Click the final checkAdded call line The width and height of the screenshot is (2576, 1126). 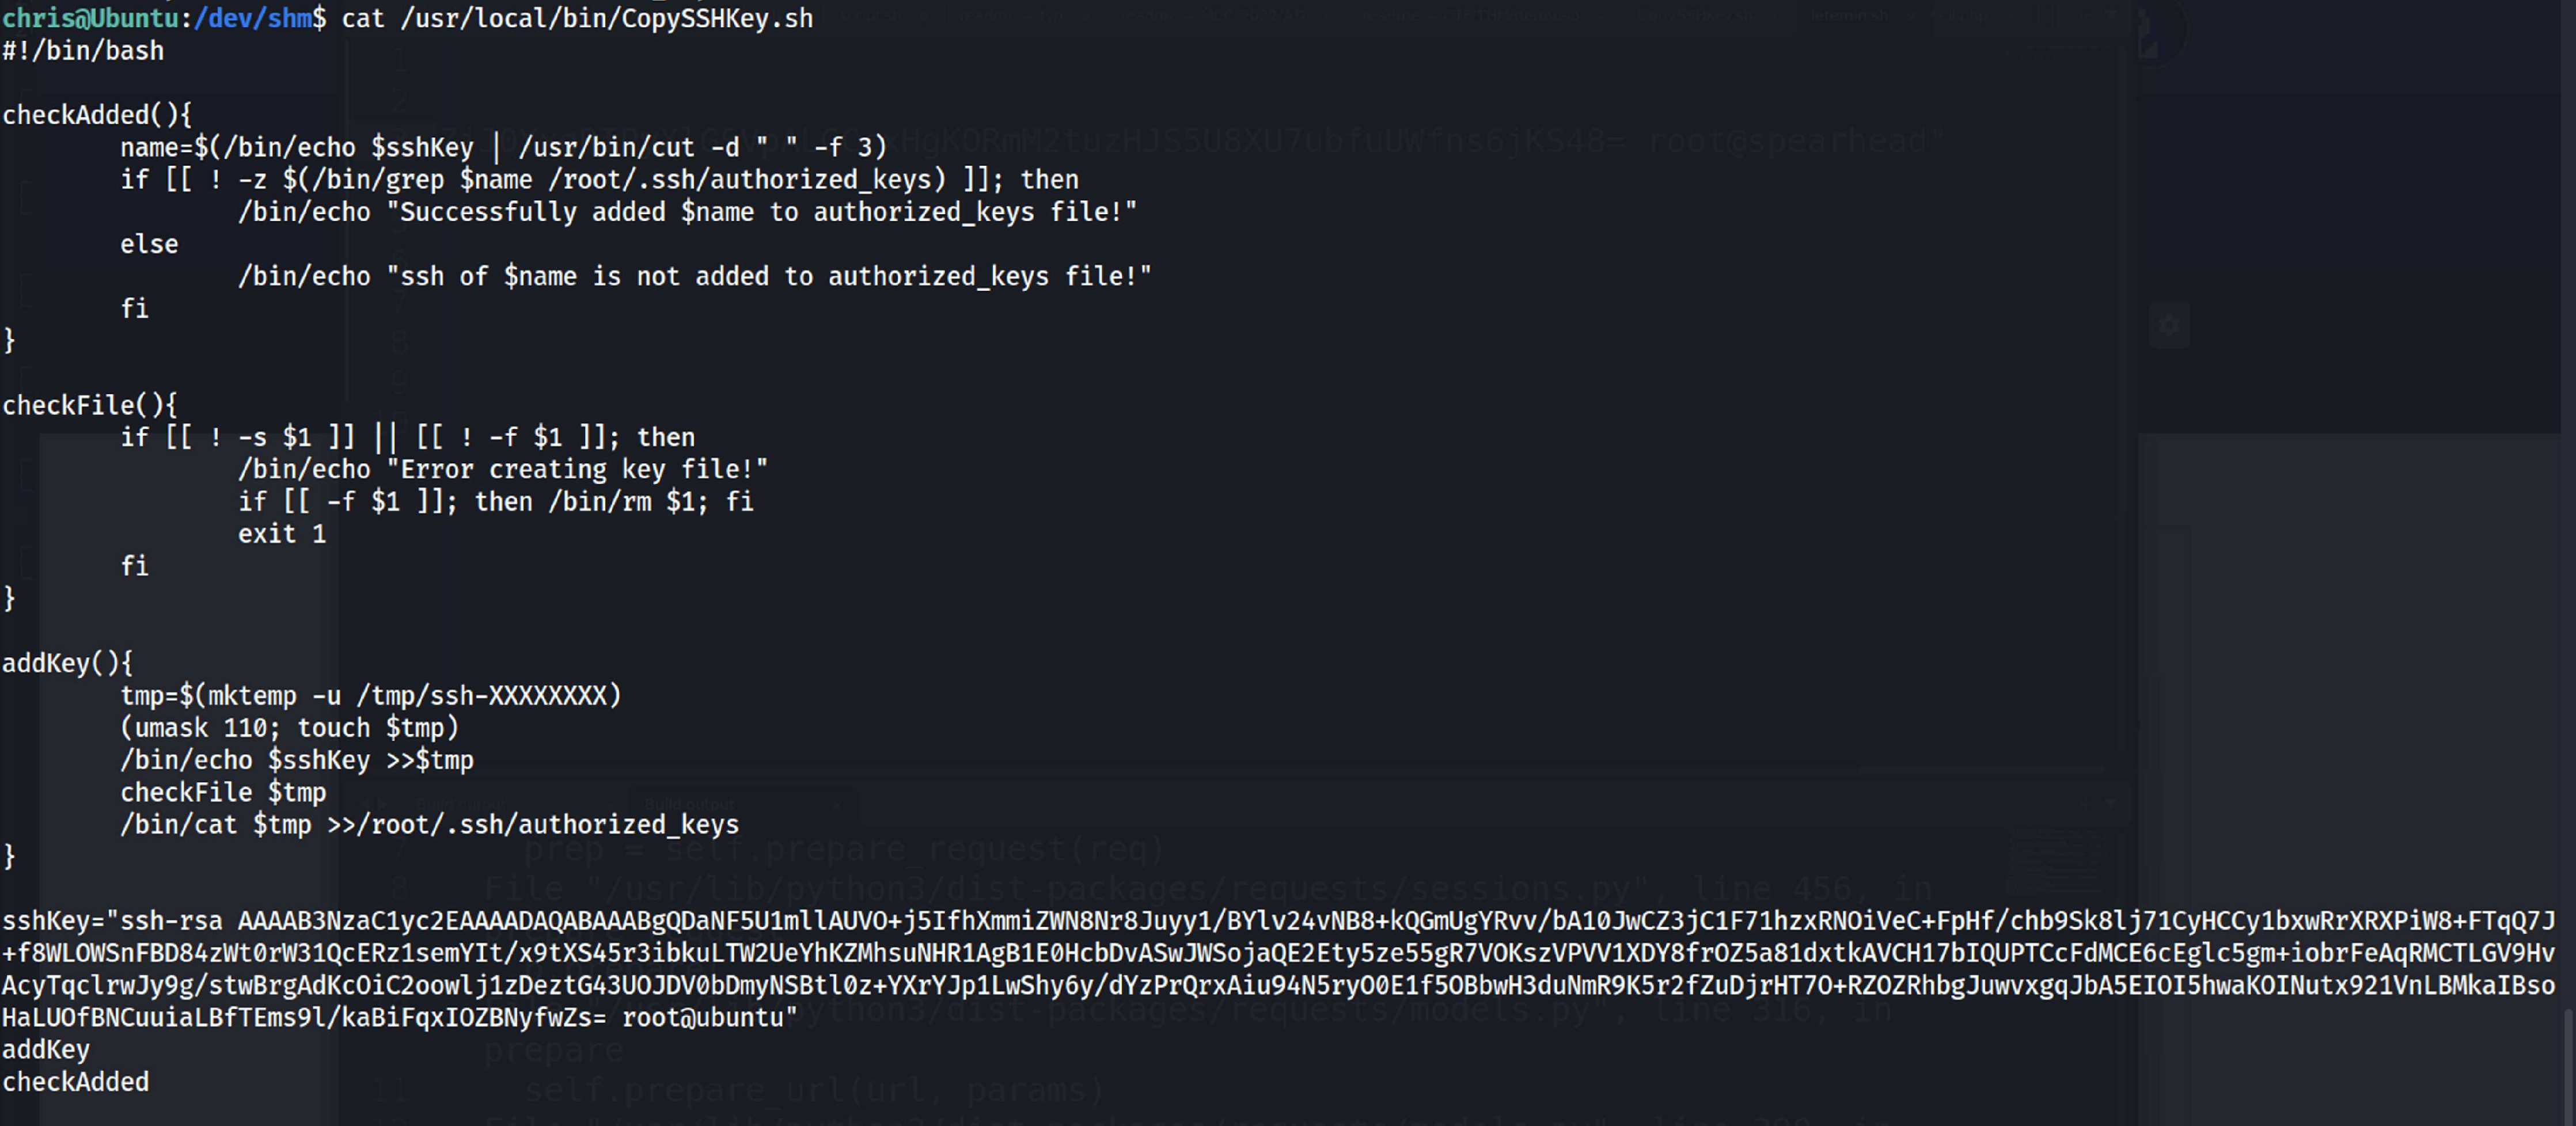coord(75,1082)
